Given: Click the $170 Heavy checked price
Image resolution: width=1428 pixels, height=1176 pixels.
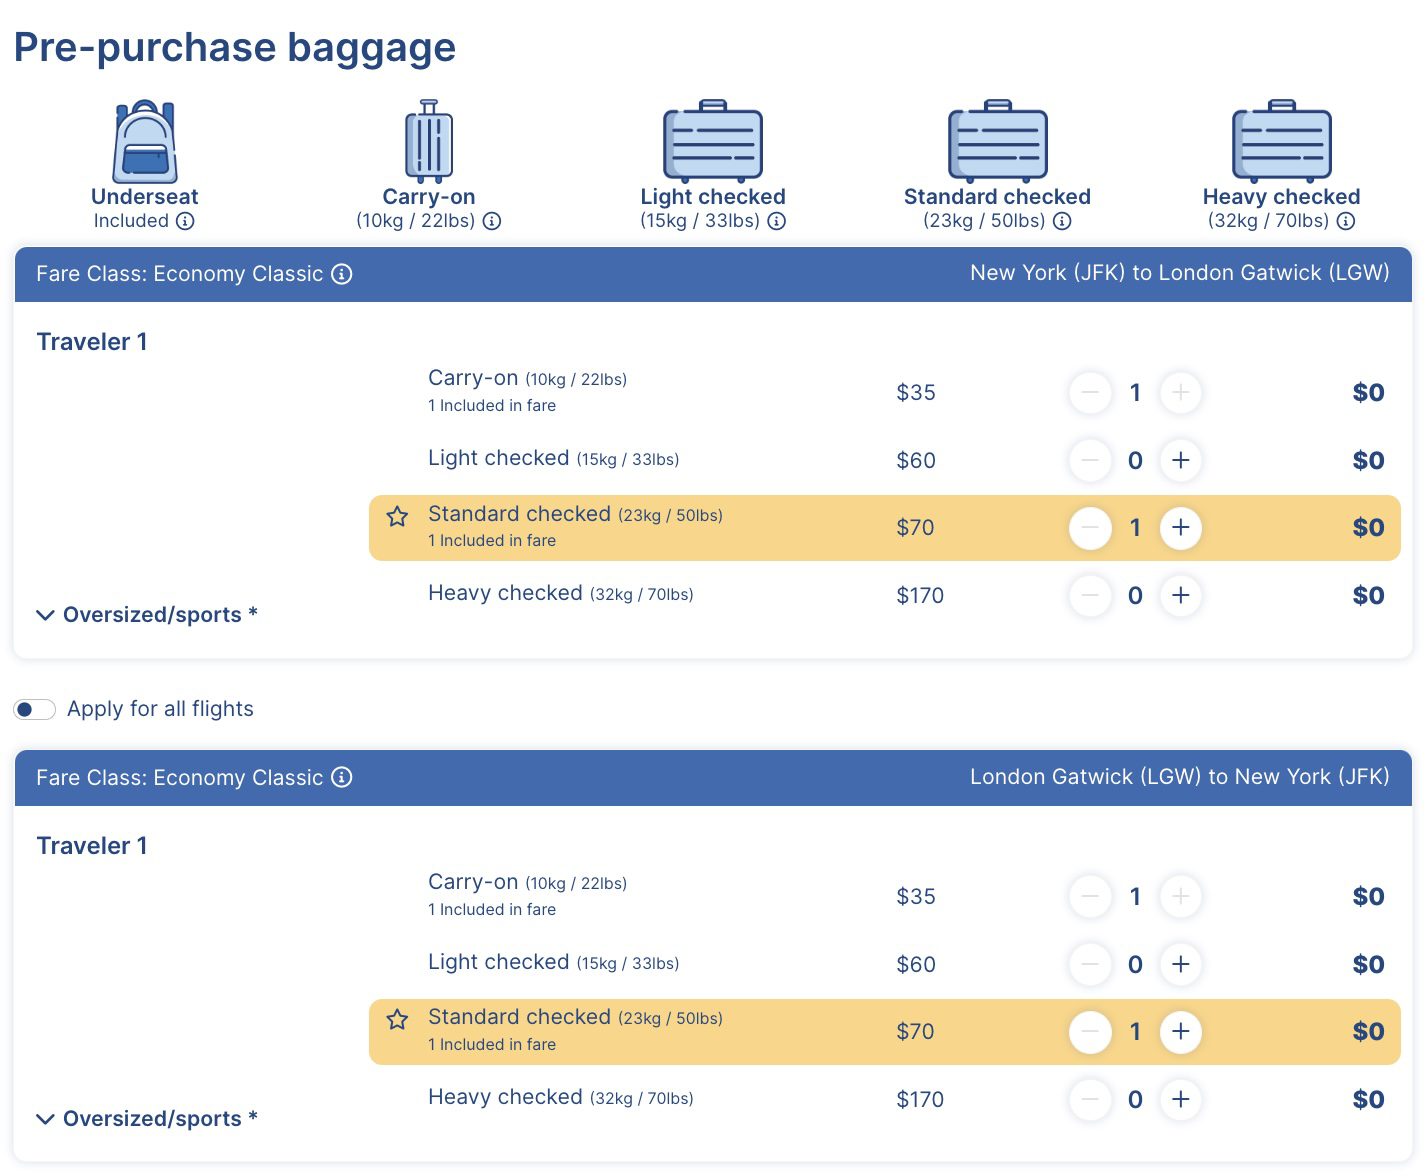Looking at the screenshot, I should pyautogui.click(x=919, y=595).
